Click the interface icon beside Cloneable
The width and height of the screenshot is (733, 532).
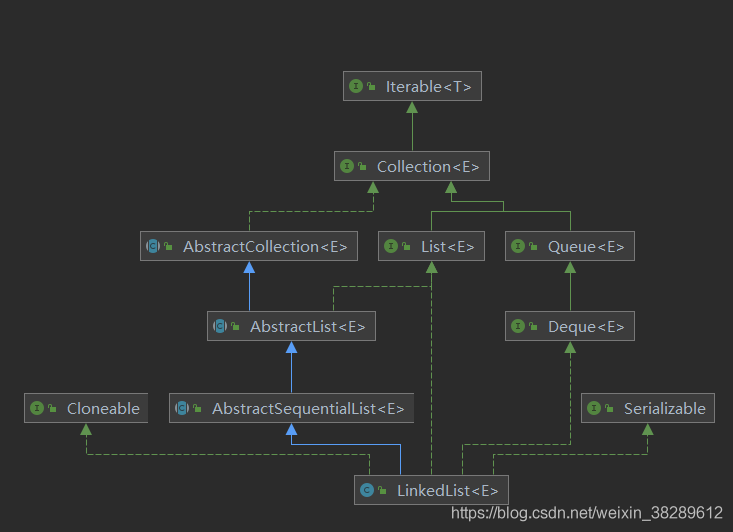tap(37, 408)
